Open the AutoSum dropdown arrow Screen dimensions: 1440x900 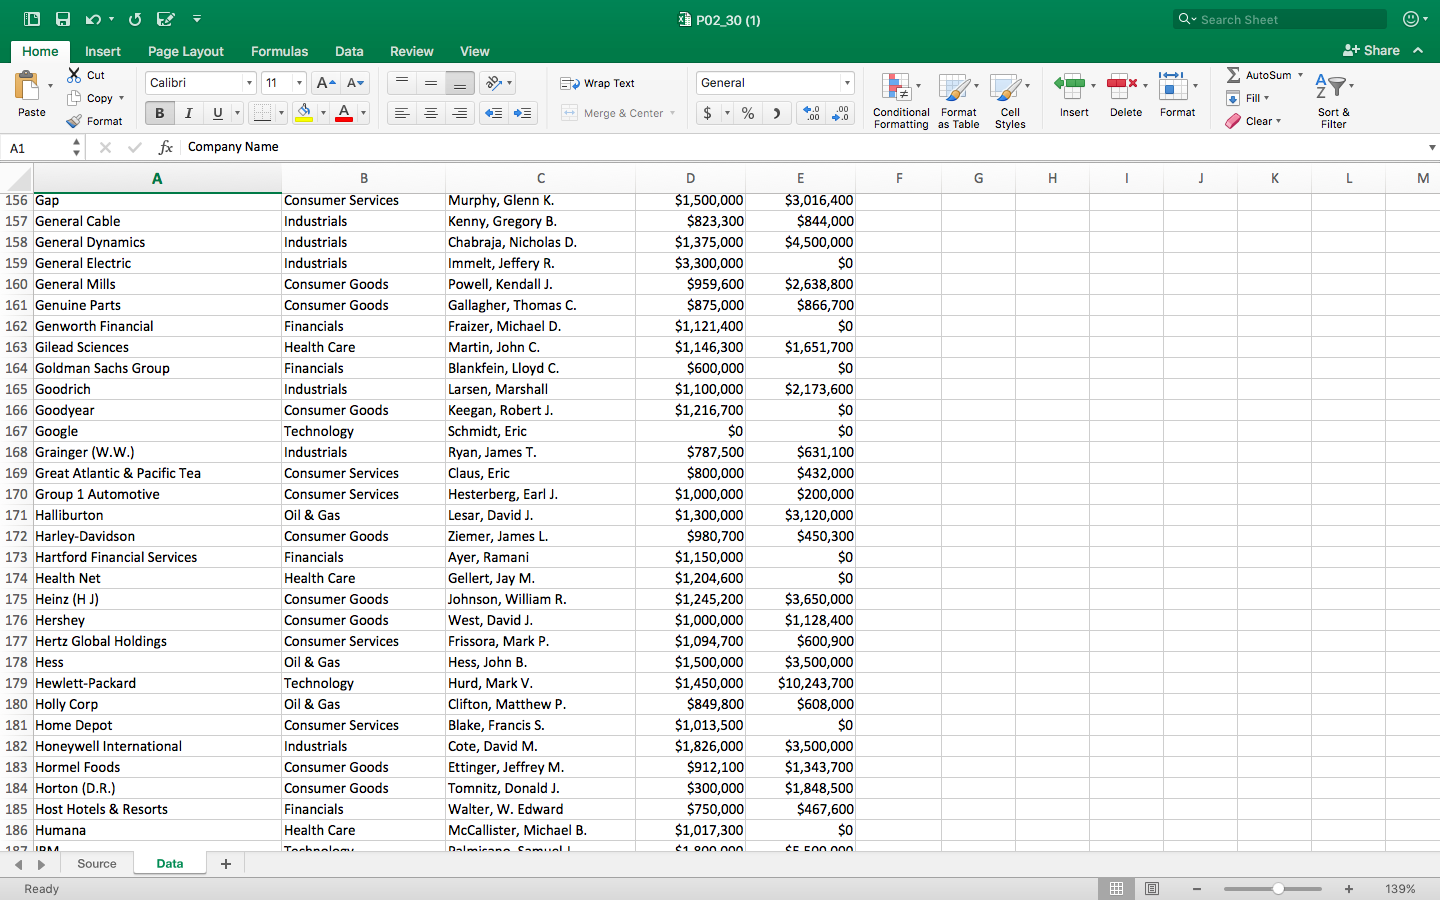coord(1300,75)
